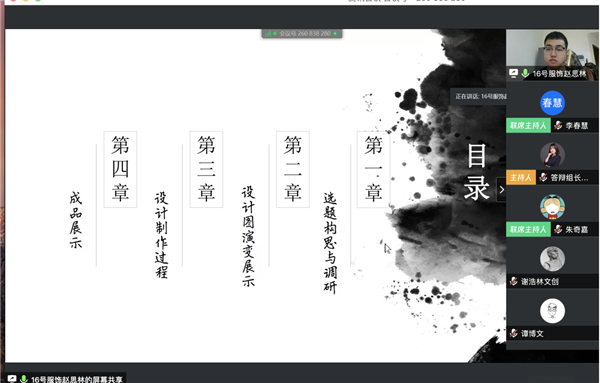Screen dimensions: 600x383
Task: Click the screen share icon in bottom status bar
Action: (x=12, y=379)
